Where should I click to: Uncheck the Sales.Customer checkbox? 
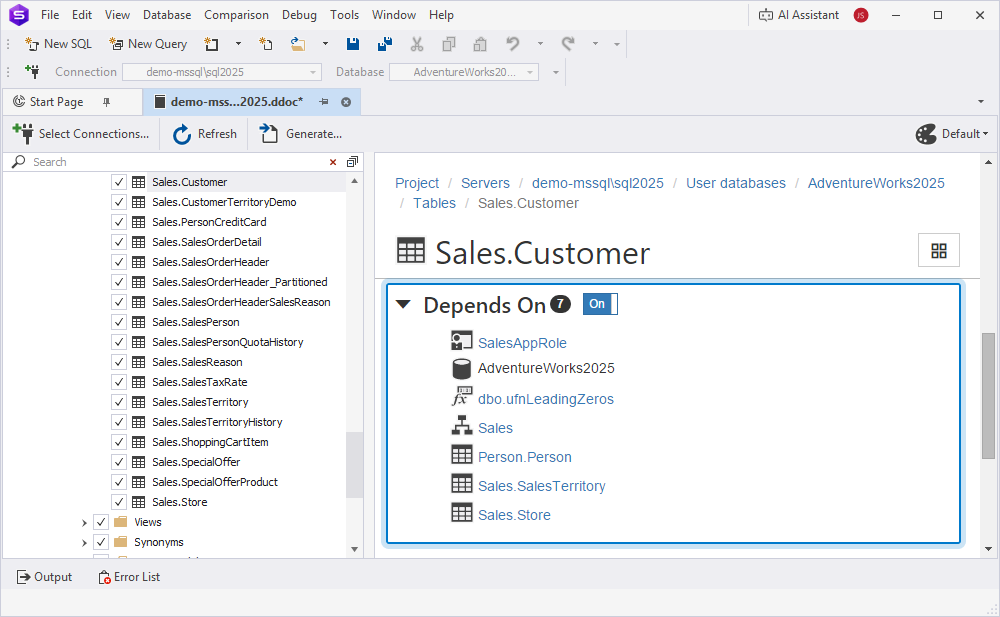click(119, 182)
